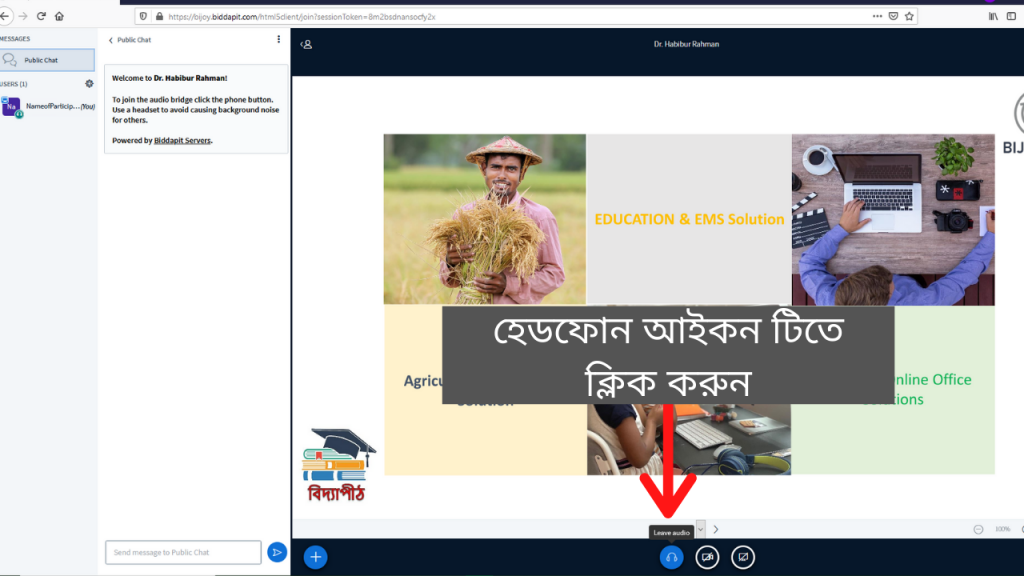Image resolution: width=1024 pixels, height=576 pixels.
Task: Click the browser forward arrow
Action: [x=23, y=16]
